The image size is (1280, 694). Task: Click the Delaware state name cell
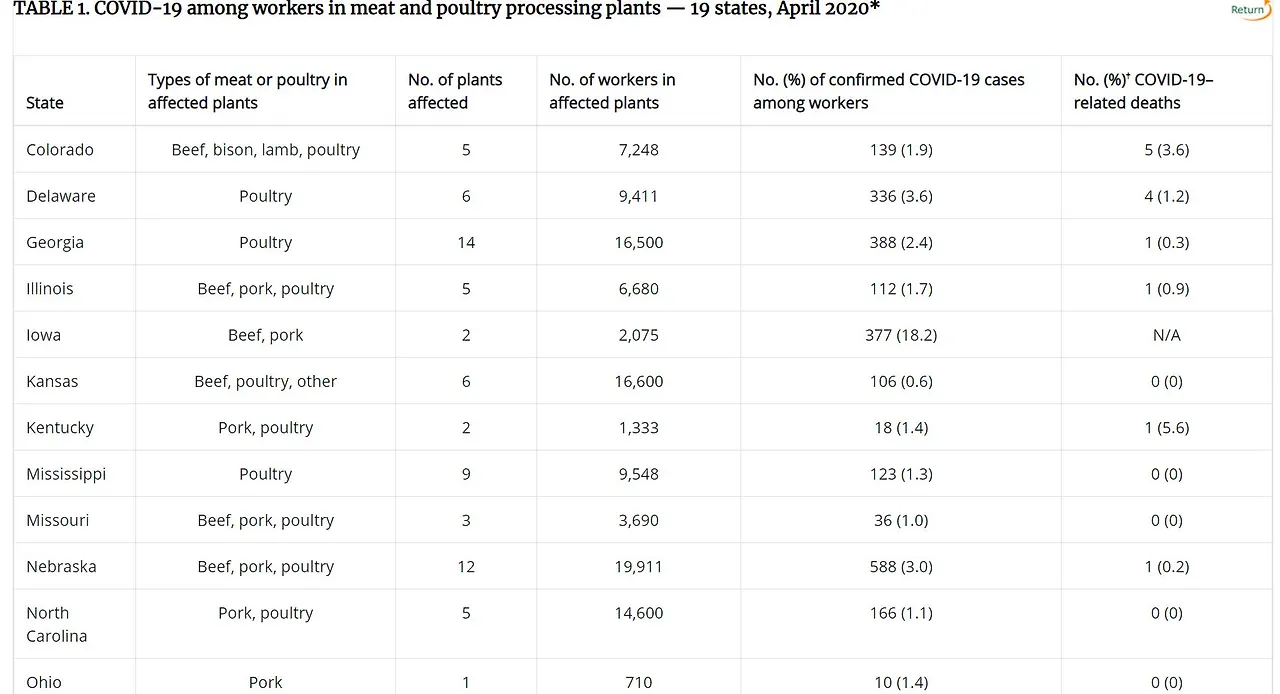click(x=61, y=196)
